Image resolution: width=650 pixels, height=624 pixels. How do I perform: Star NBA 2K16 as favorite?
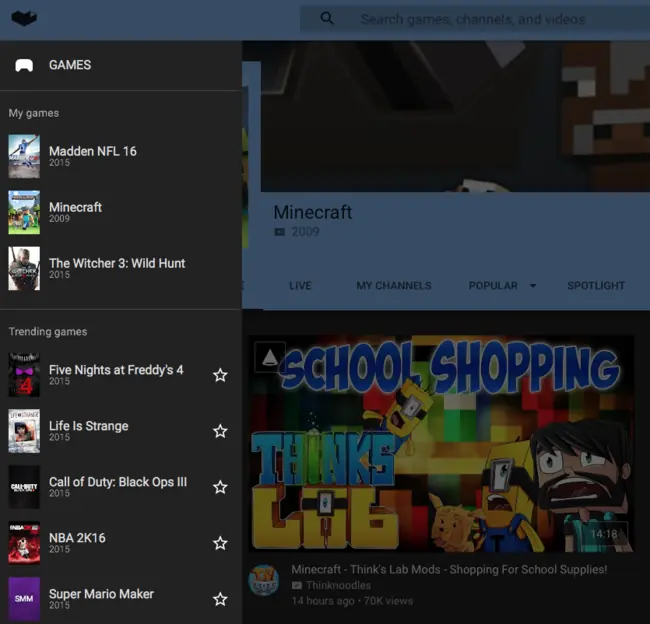tap(220, 543)
